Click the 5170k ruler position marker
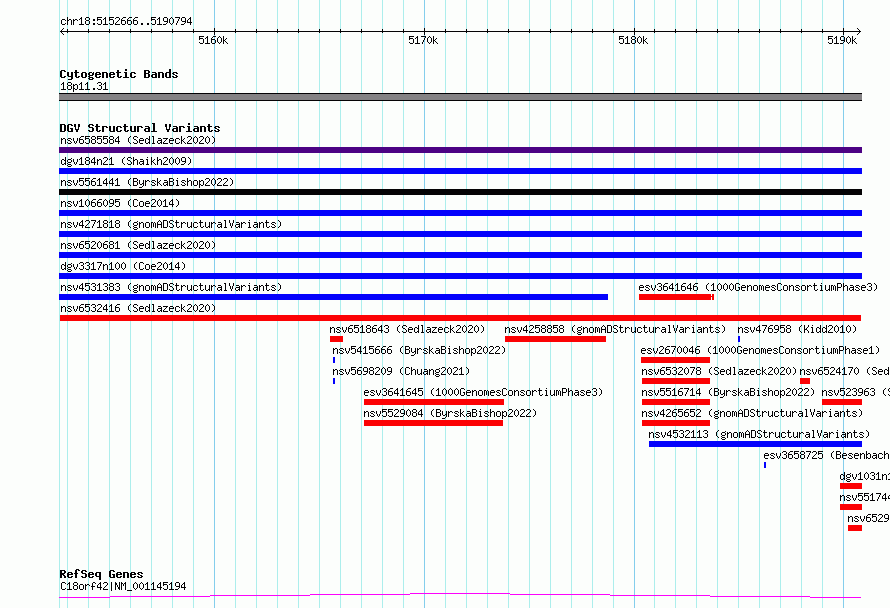 pos(423,40)
